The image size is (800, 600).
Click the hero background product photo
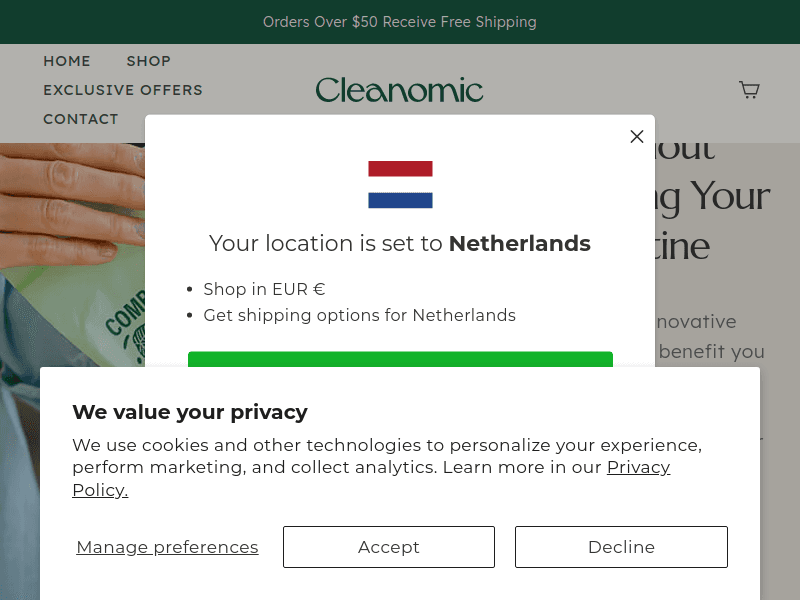tap(70, 250)
